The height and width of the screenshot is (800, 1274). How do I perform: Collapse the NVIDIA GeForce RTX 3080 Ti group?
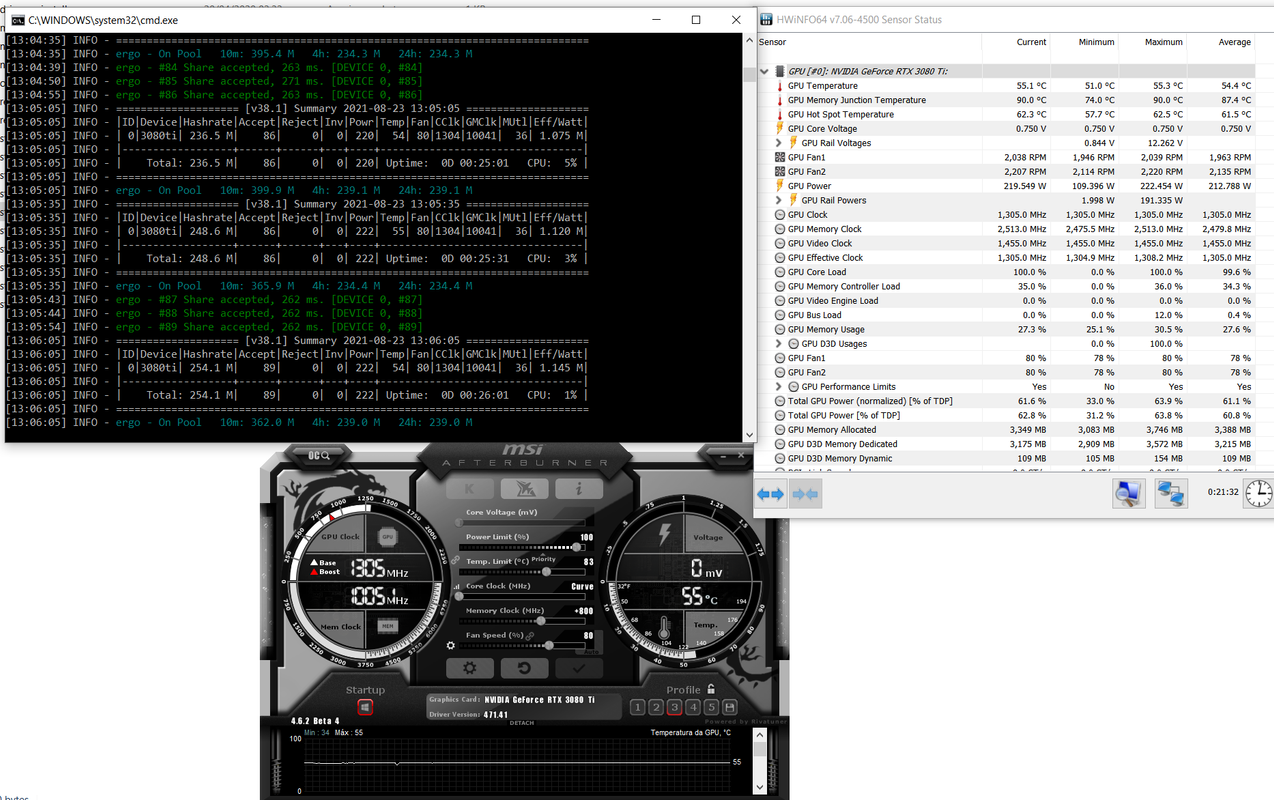click(765, 72)
